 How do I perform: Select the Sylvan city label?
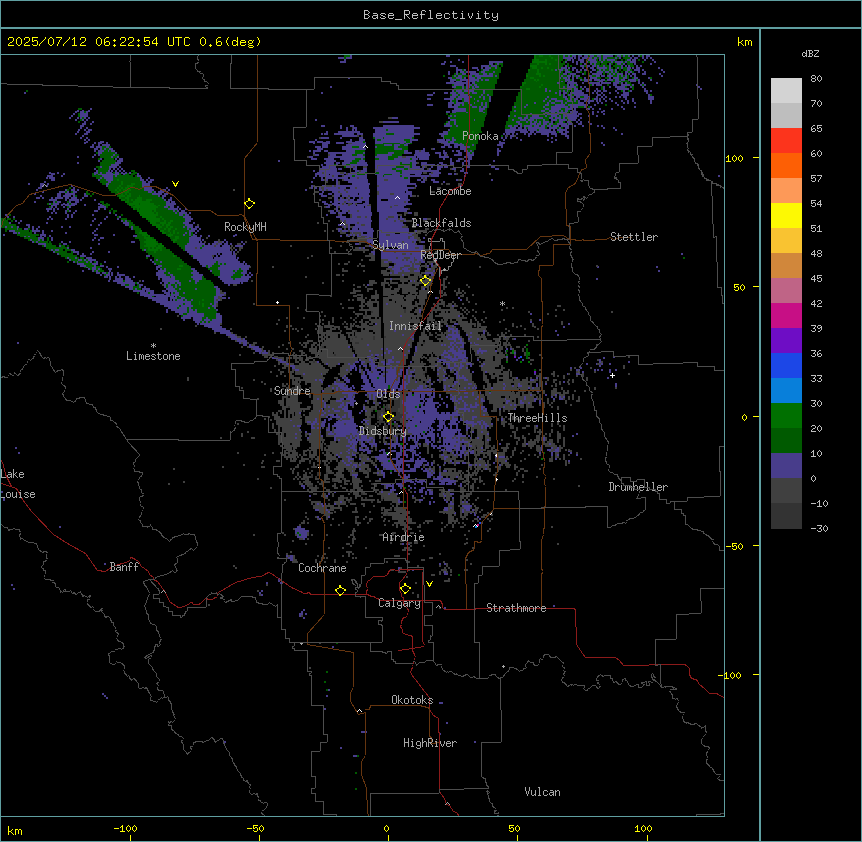(x=390, y=245)
